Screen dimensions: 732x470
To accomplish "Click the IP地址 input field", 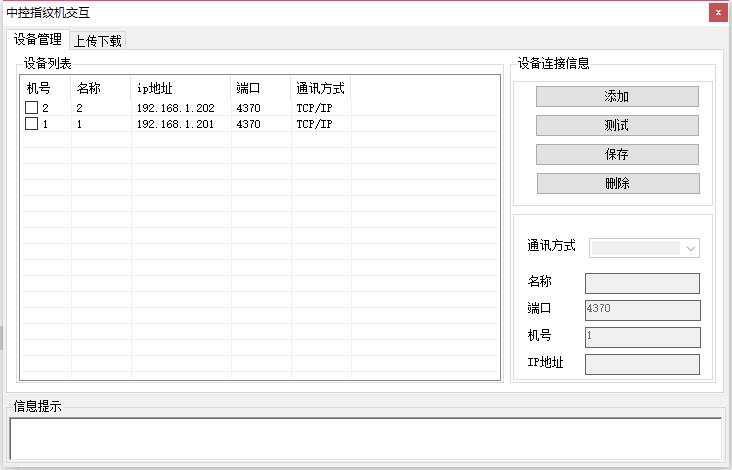I will click(642, 364).
